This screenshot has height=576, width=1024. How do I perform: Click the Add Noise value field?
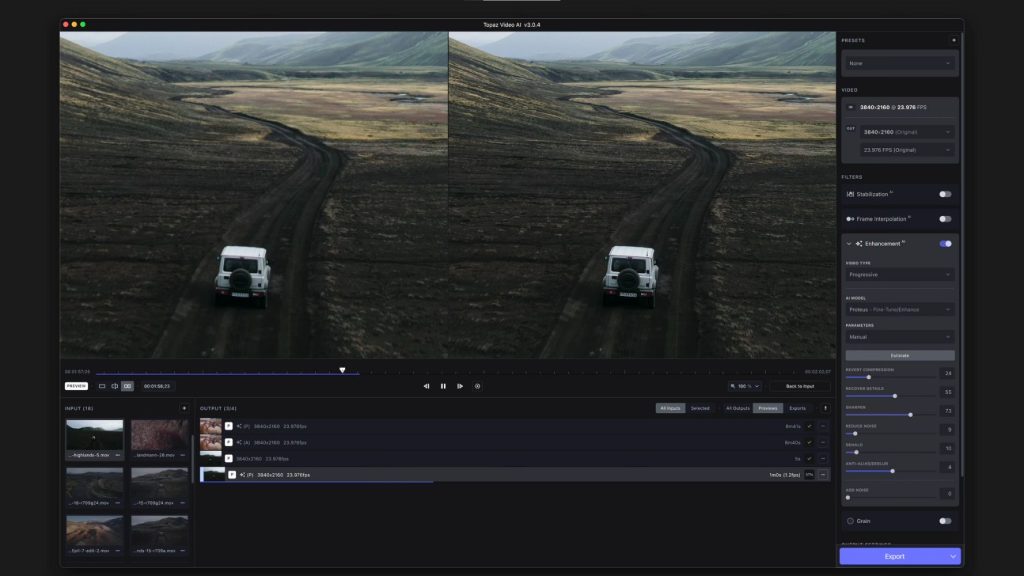click(x=948, y=494)
